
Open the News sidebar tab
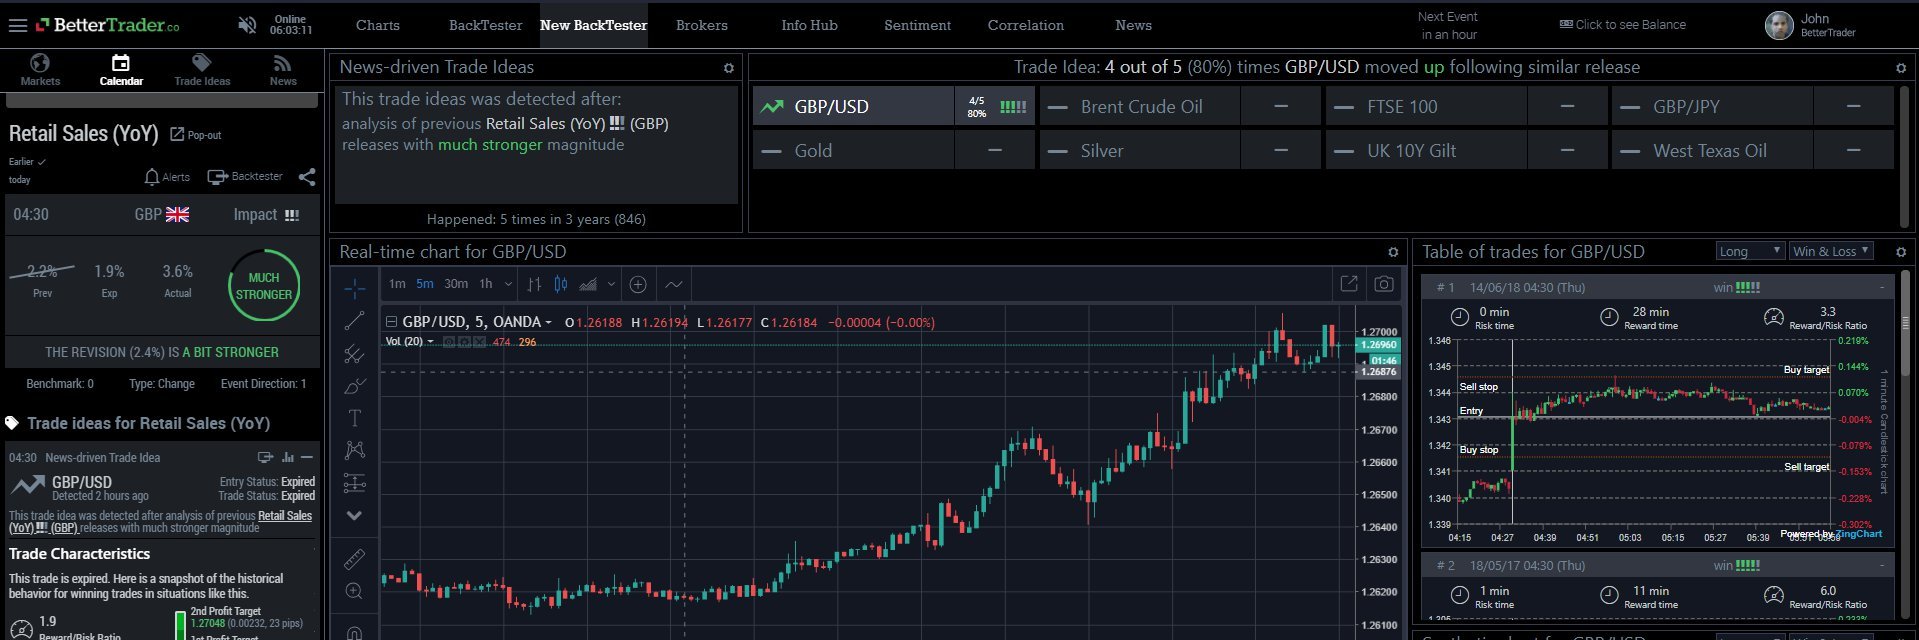[283, 70]
